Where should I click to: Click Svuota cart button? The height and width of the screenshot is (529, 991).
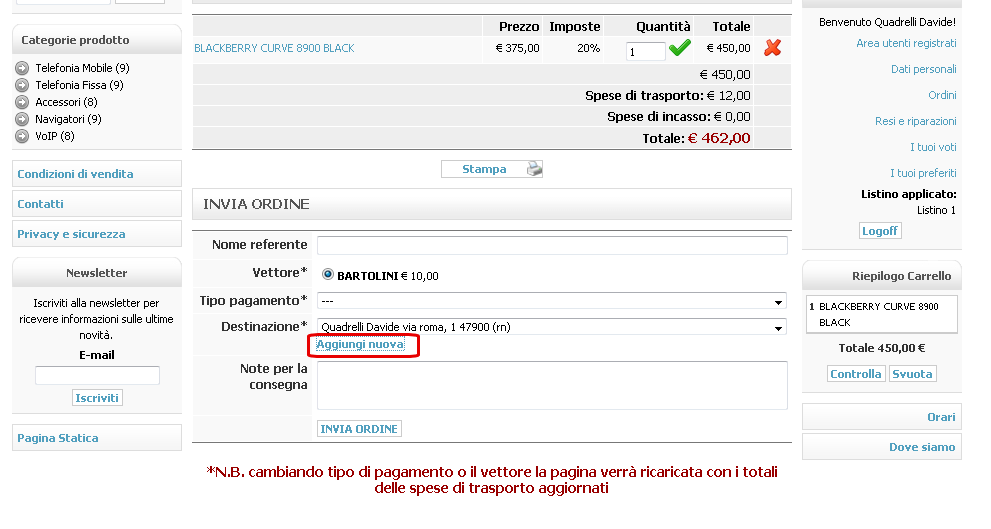(x=912, y=374)
